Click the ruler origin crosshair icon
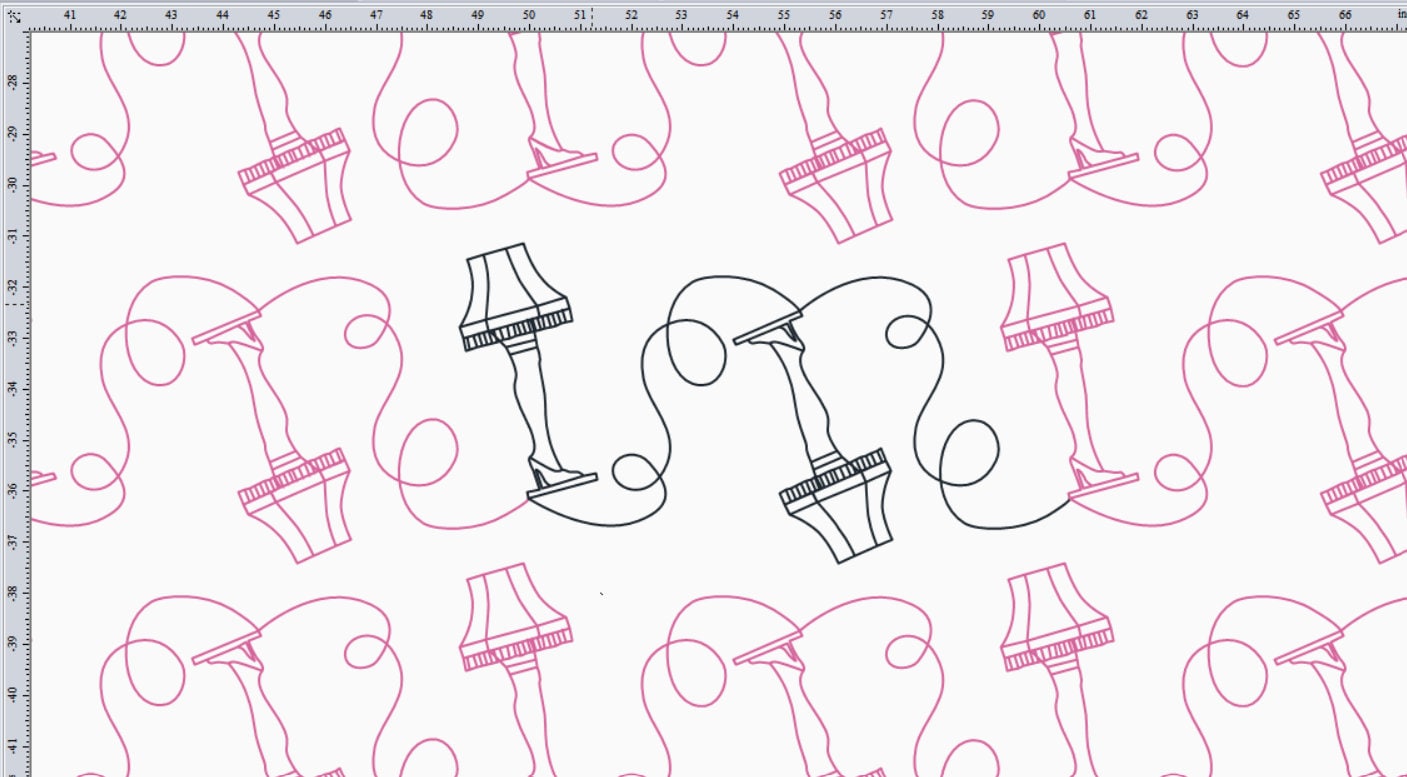 click(14, 15)
